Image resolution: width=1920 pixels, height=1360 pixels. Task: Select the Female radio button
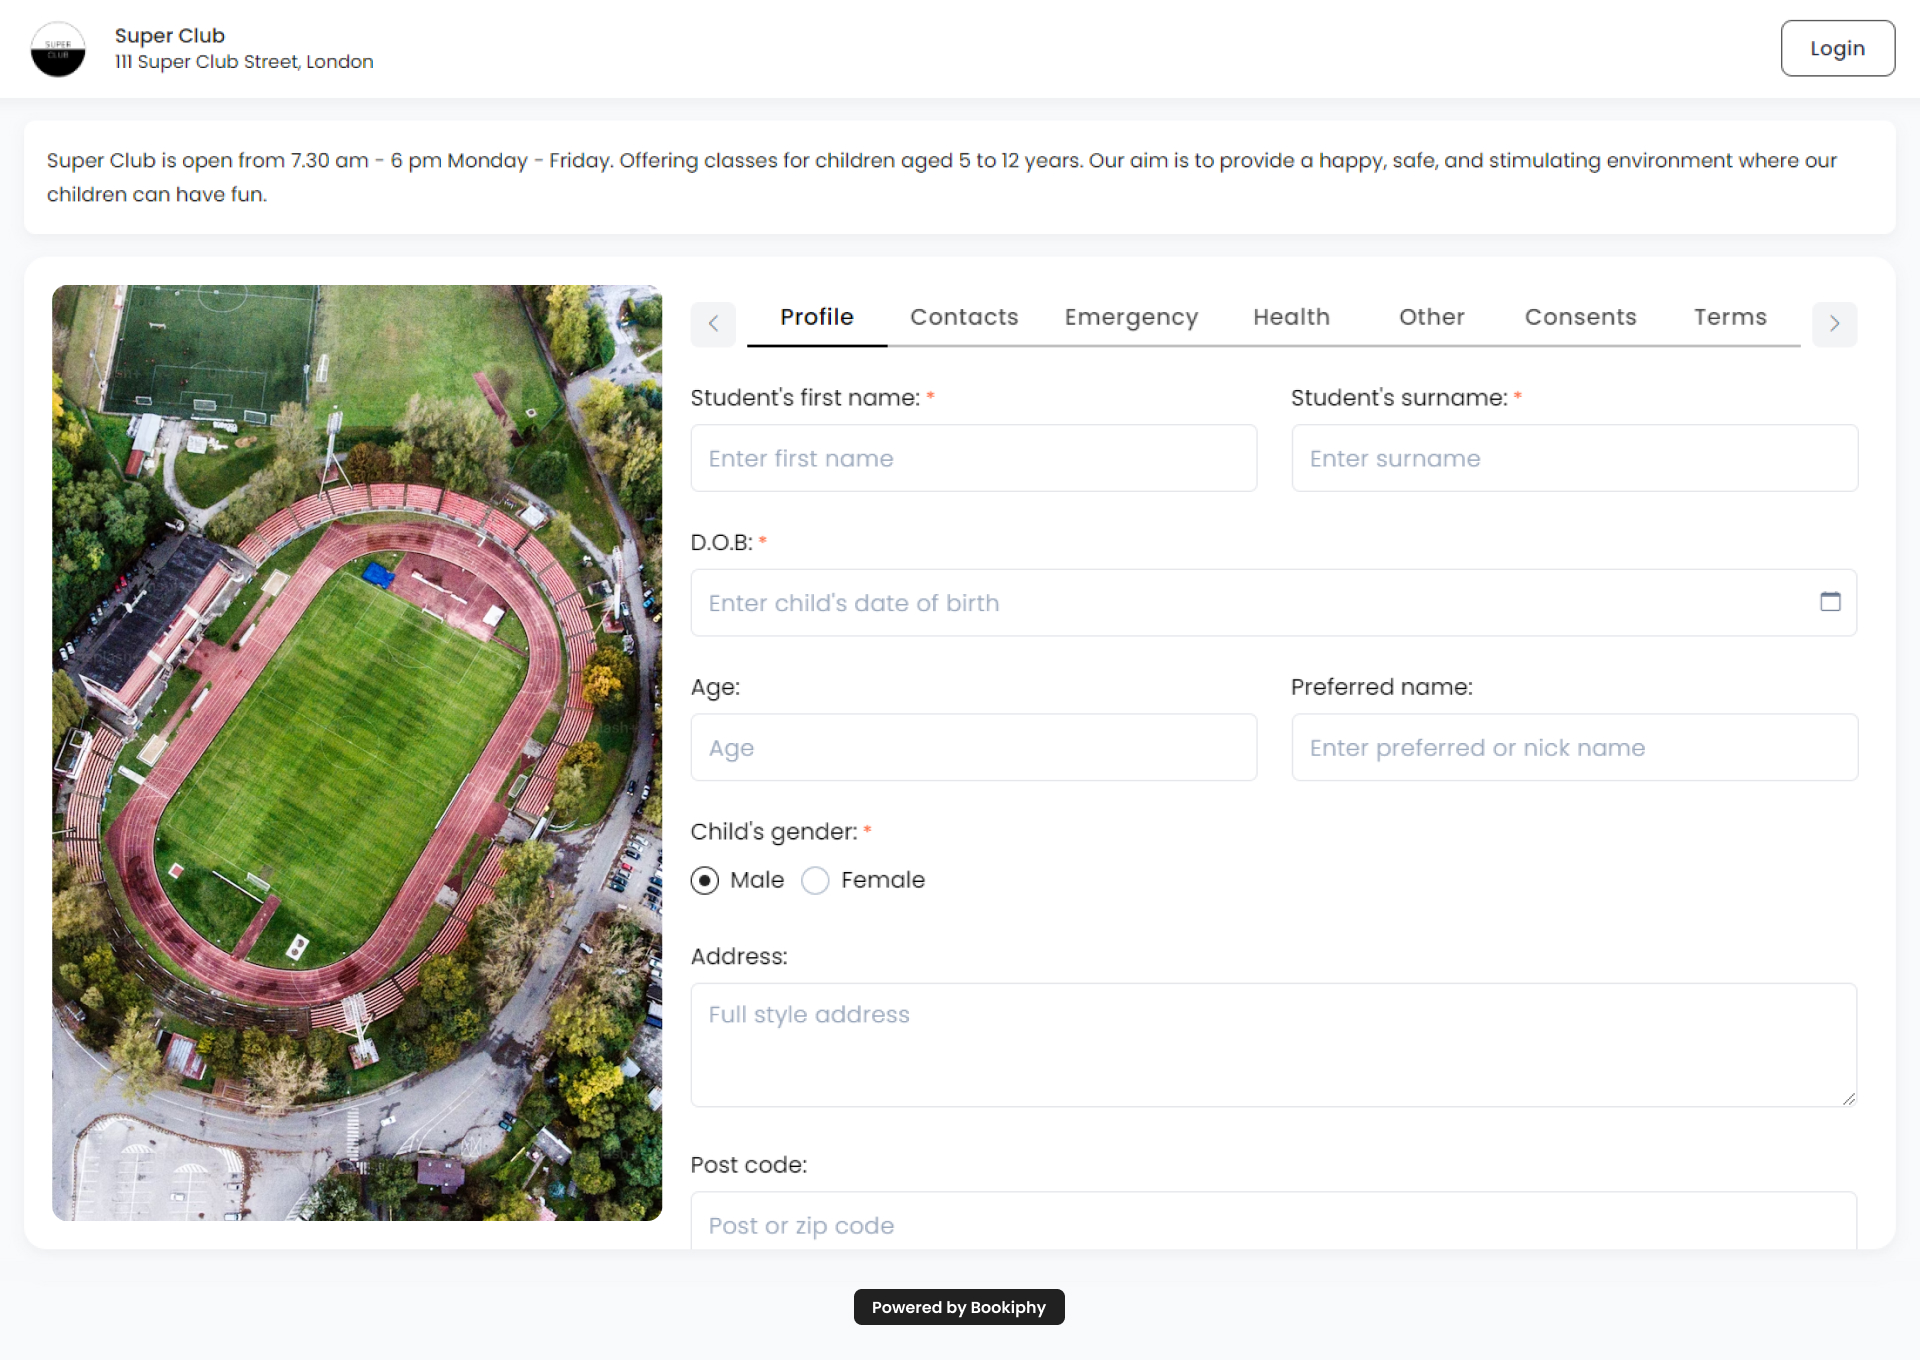pyautogui.click(x=814, y=880)
